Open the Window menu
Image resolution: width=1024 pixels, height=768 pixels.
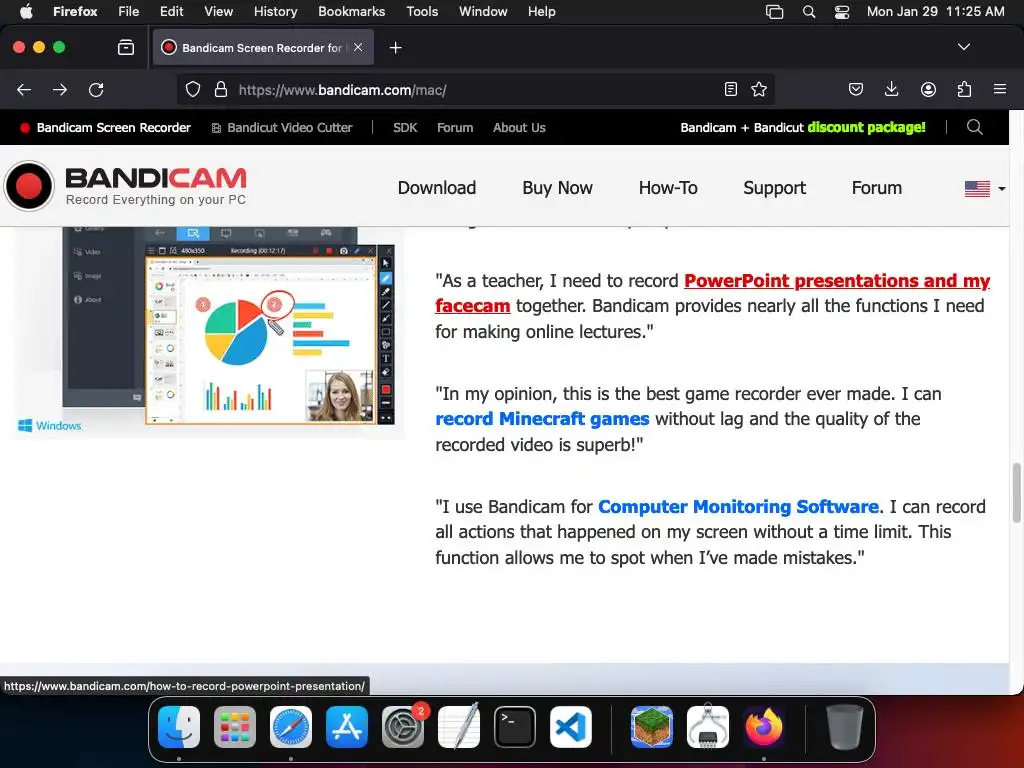483,12
